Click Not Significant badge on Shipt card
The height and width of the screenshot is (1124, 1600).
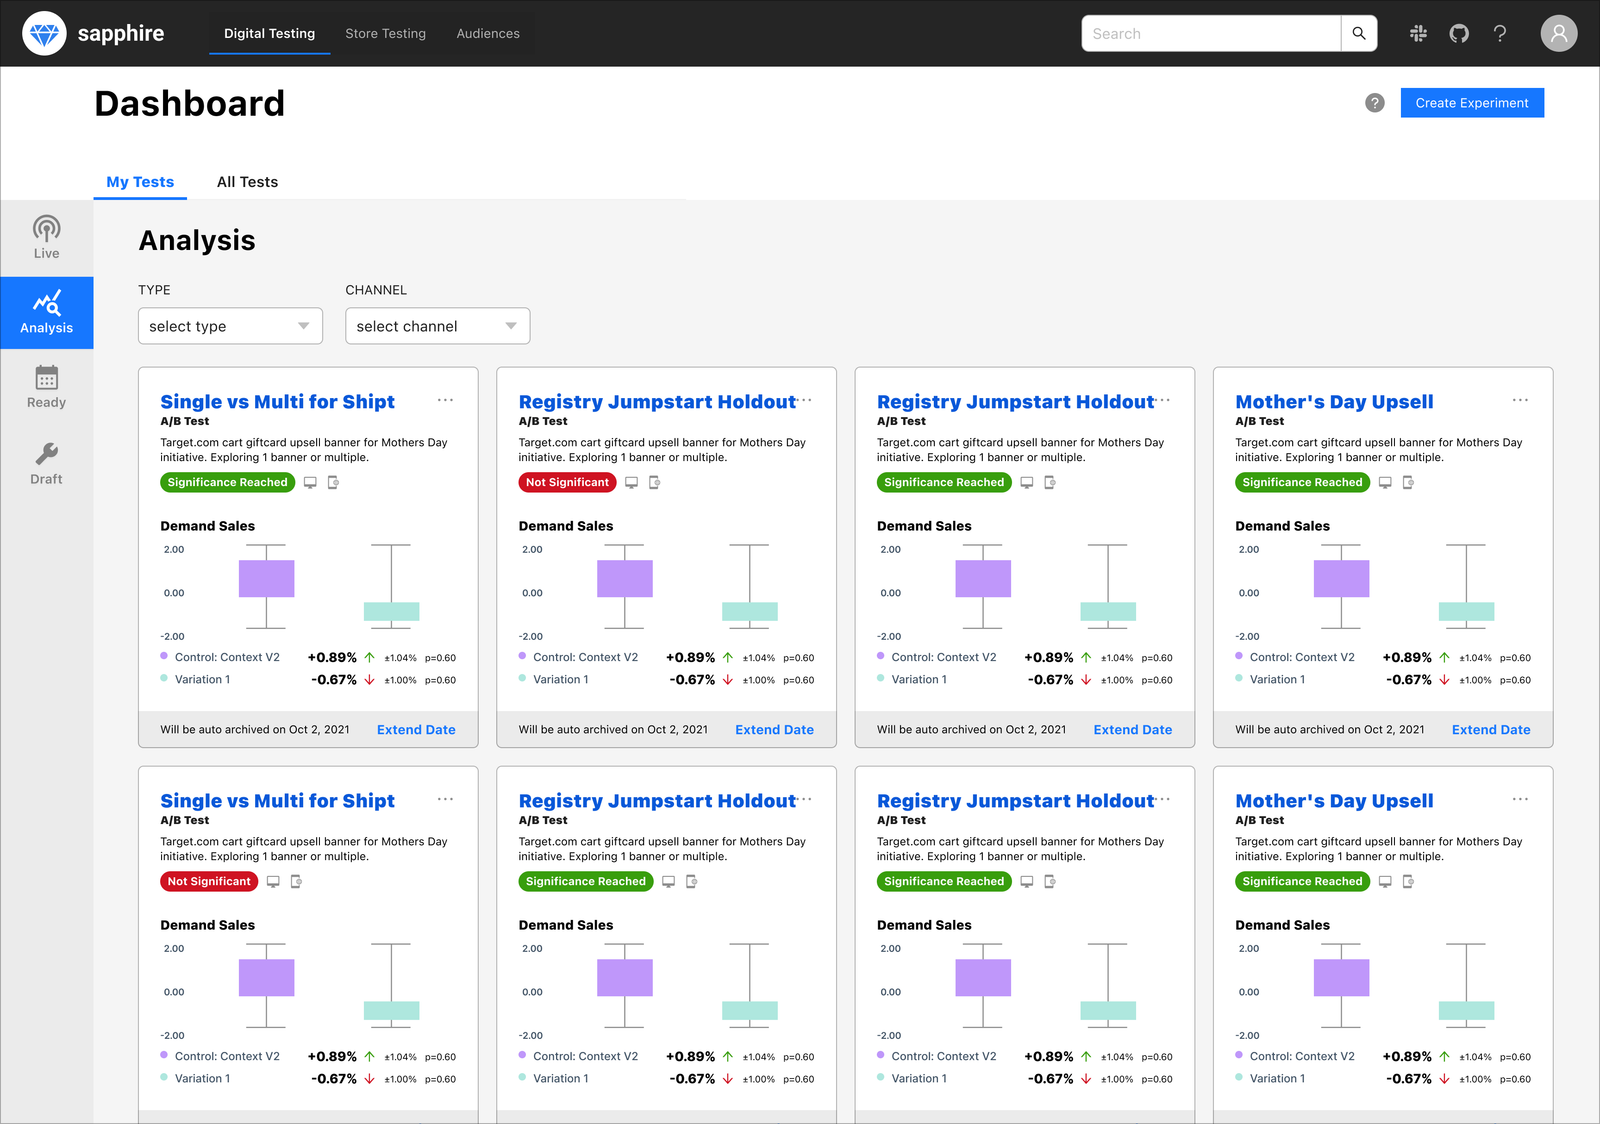pos(209,881)
